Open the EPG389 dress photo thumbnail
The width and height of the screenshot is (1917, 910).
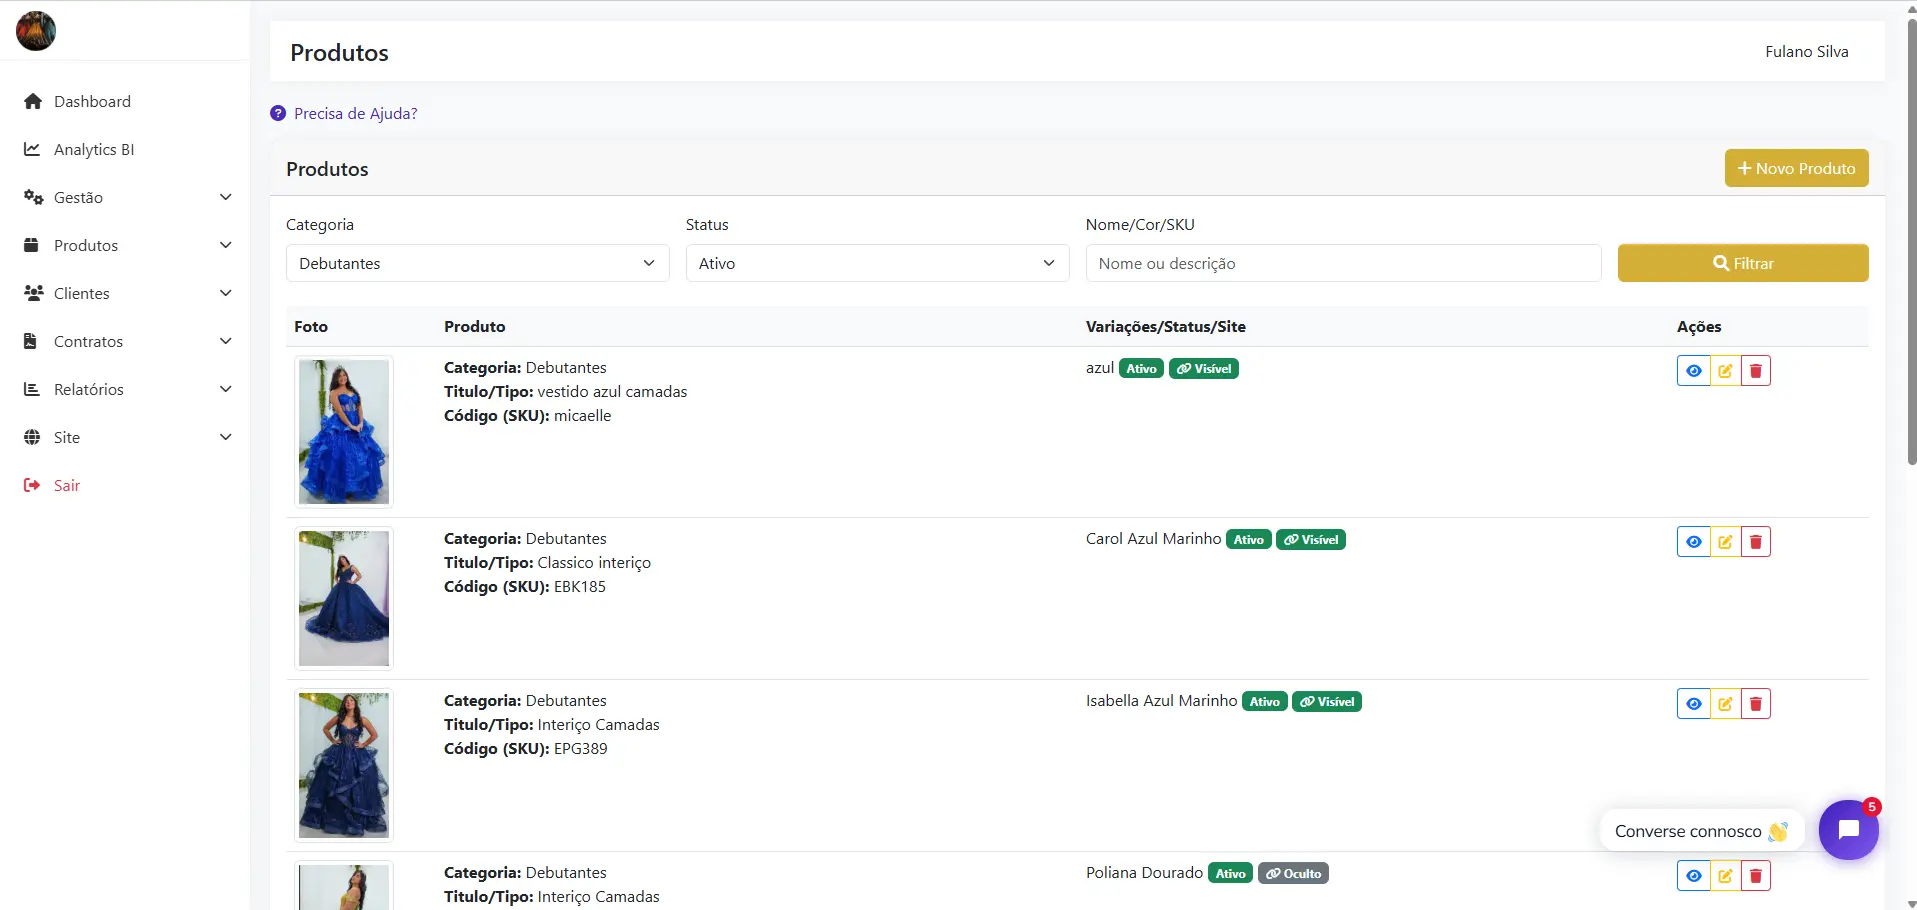click(x=344, y=766)
